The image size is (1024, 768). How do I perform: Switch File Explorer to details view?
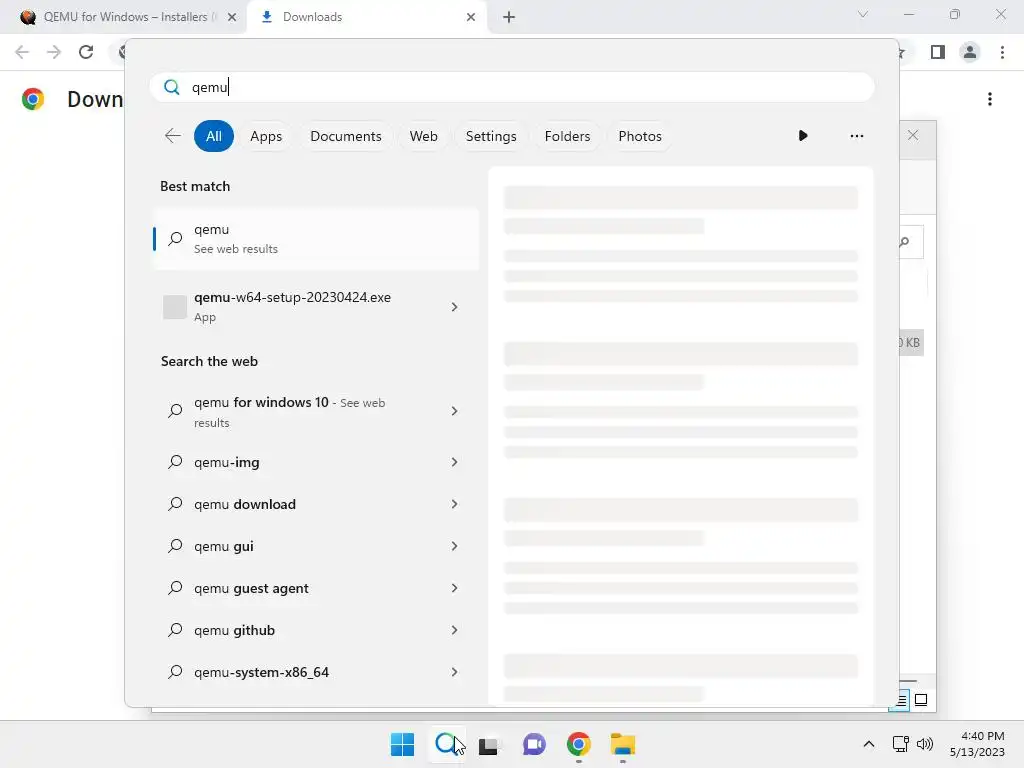901,700
